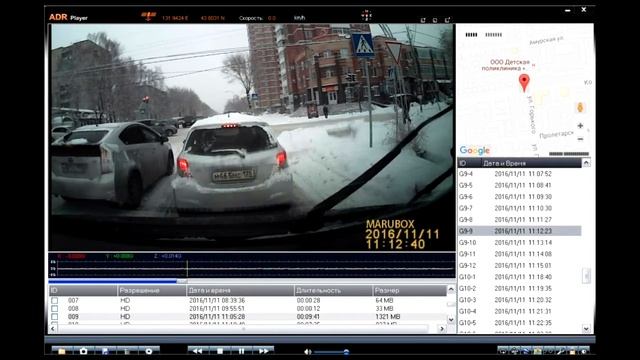Viewport: 640px width, 360px height.
Task: Click the dashcam video frame
Action: tap(252, 137)
